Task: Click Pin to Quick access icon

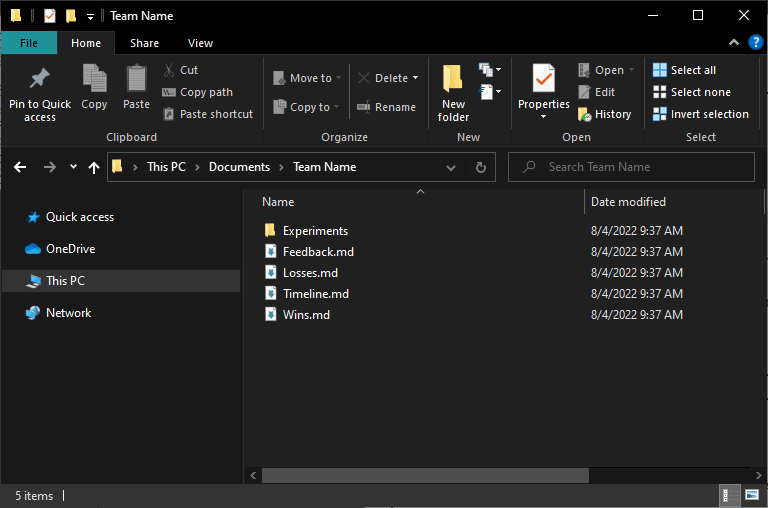Action: click(x=39, y=80)
